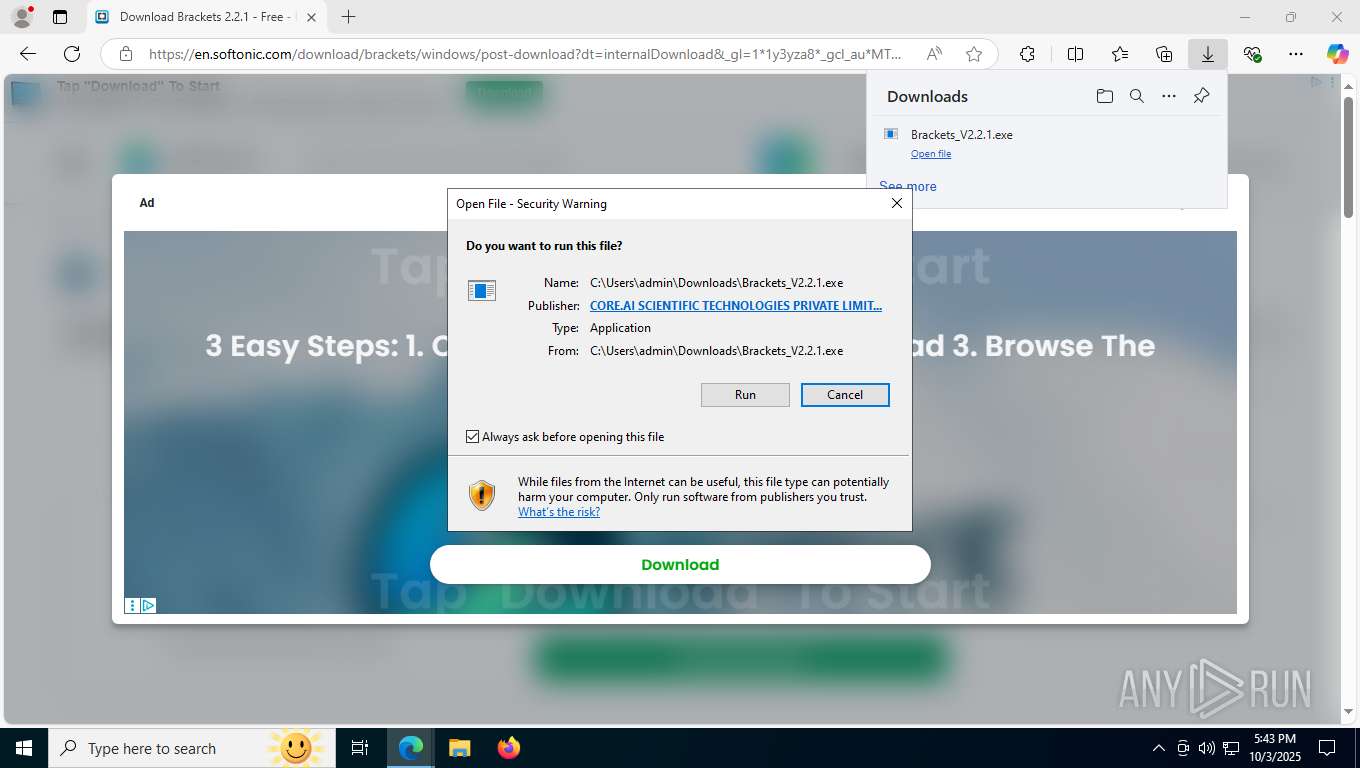
Task: Open Favorites list icon
Action: pos(1120,54)
